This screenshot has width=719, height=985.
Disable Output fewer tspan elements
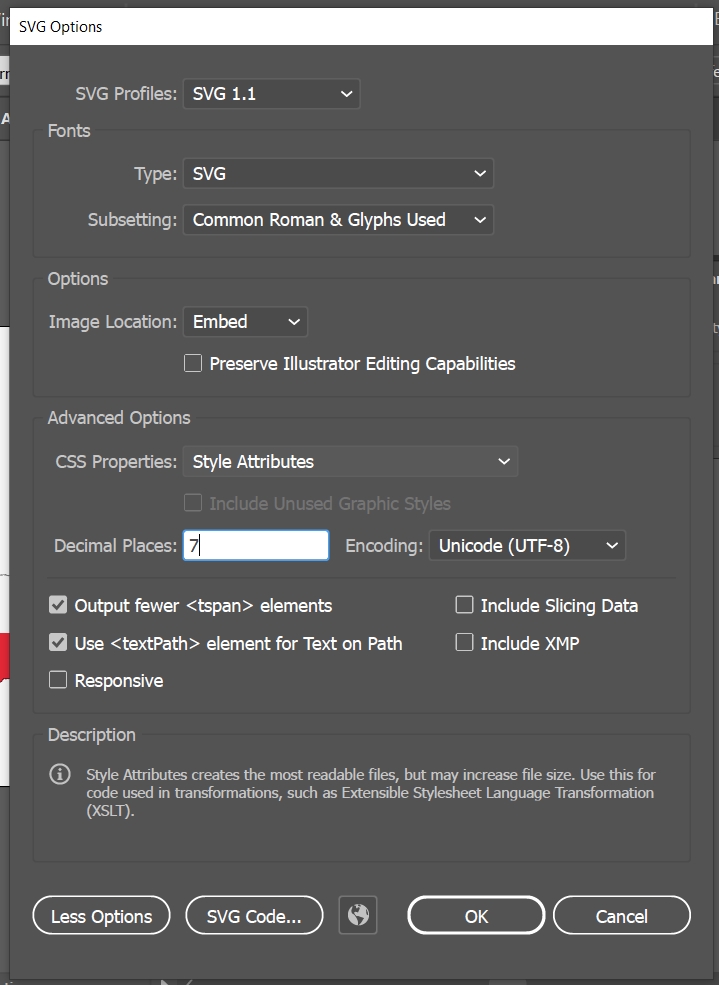(57, 604)
